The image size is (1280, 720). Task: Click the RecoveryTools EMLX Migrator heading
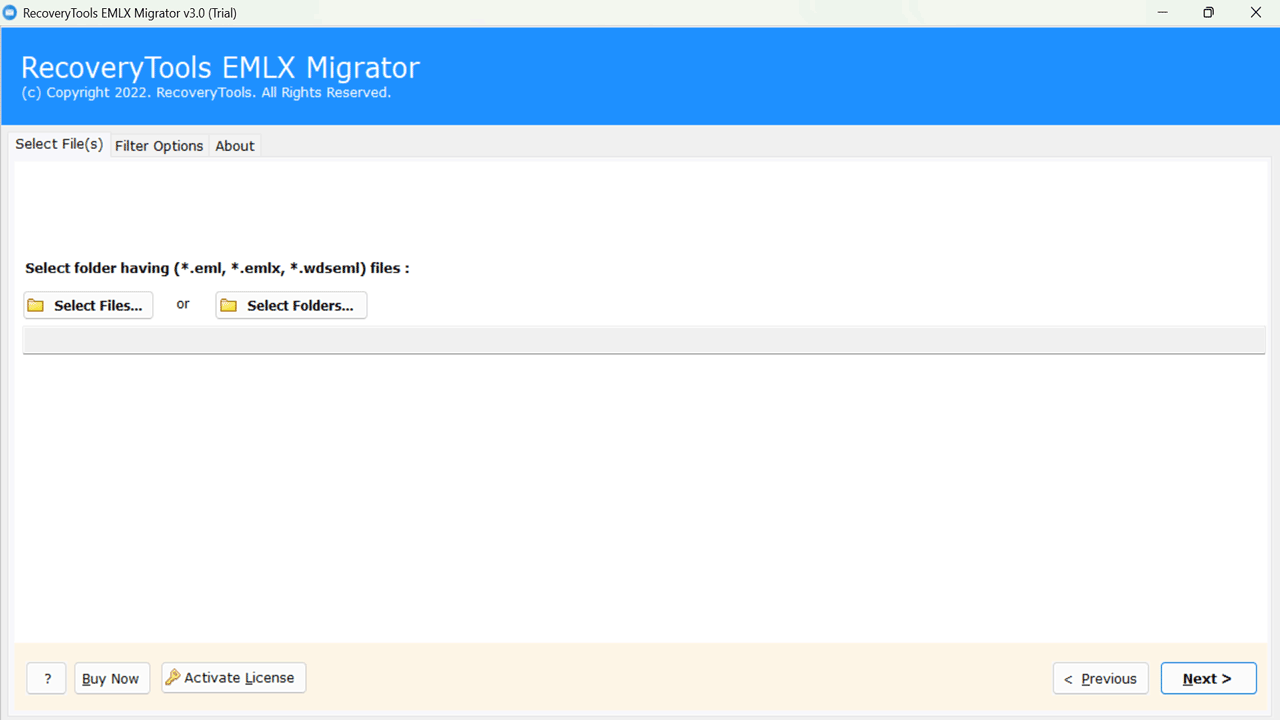click(220, 67)
